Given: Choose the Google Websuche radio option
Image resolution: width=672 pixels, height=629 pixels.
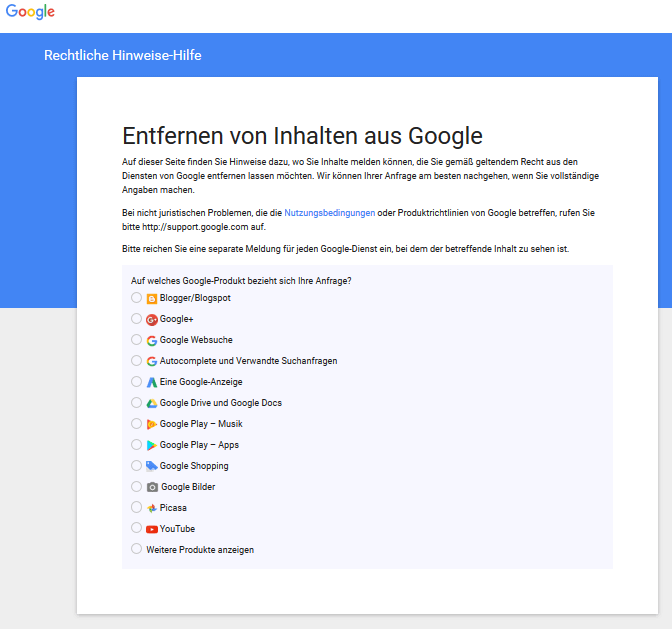Looking at the screenshot, I should [x=136, y=339].
